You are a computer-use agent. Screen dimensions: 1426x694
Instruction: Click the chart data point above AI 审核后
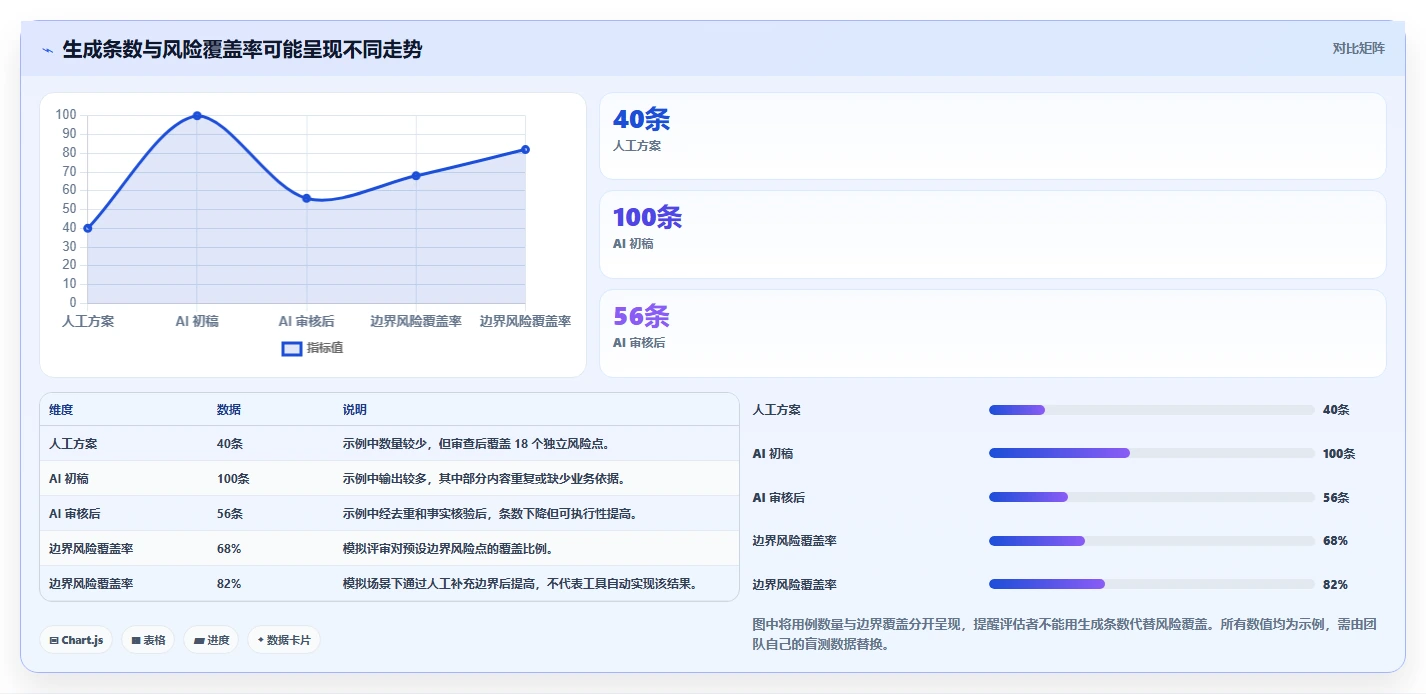click(306, 198)
